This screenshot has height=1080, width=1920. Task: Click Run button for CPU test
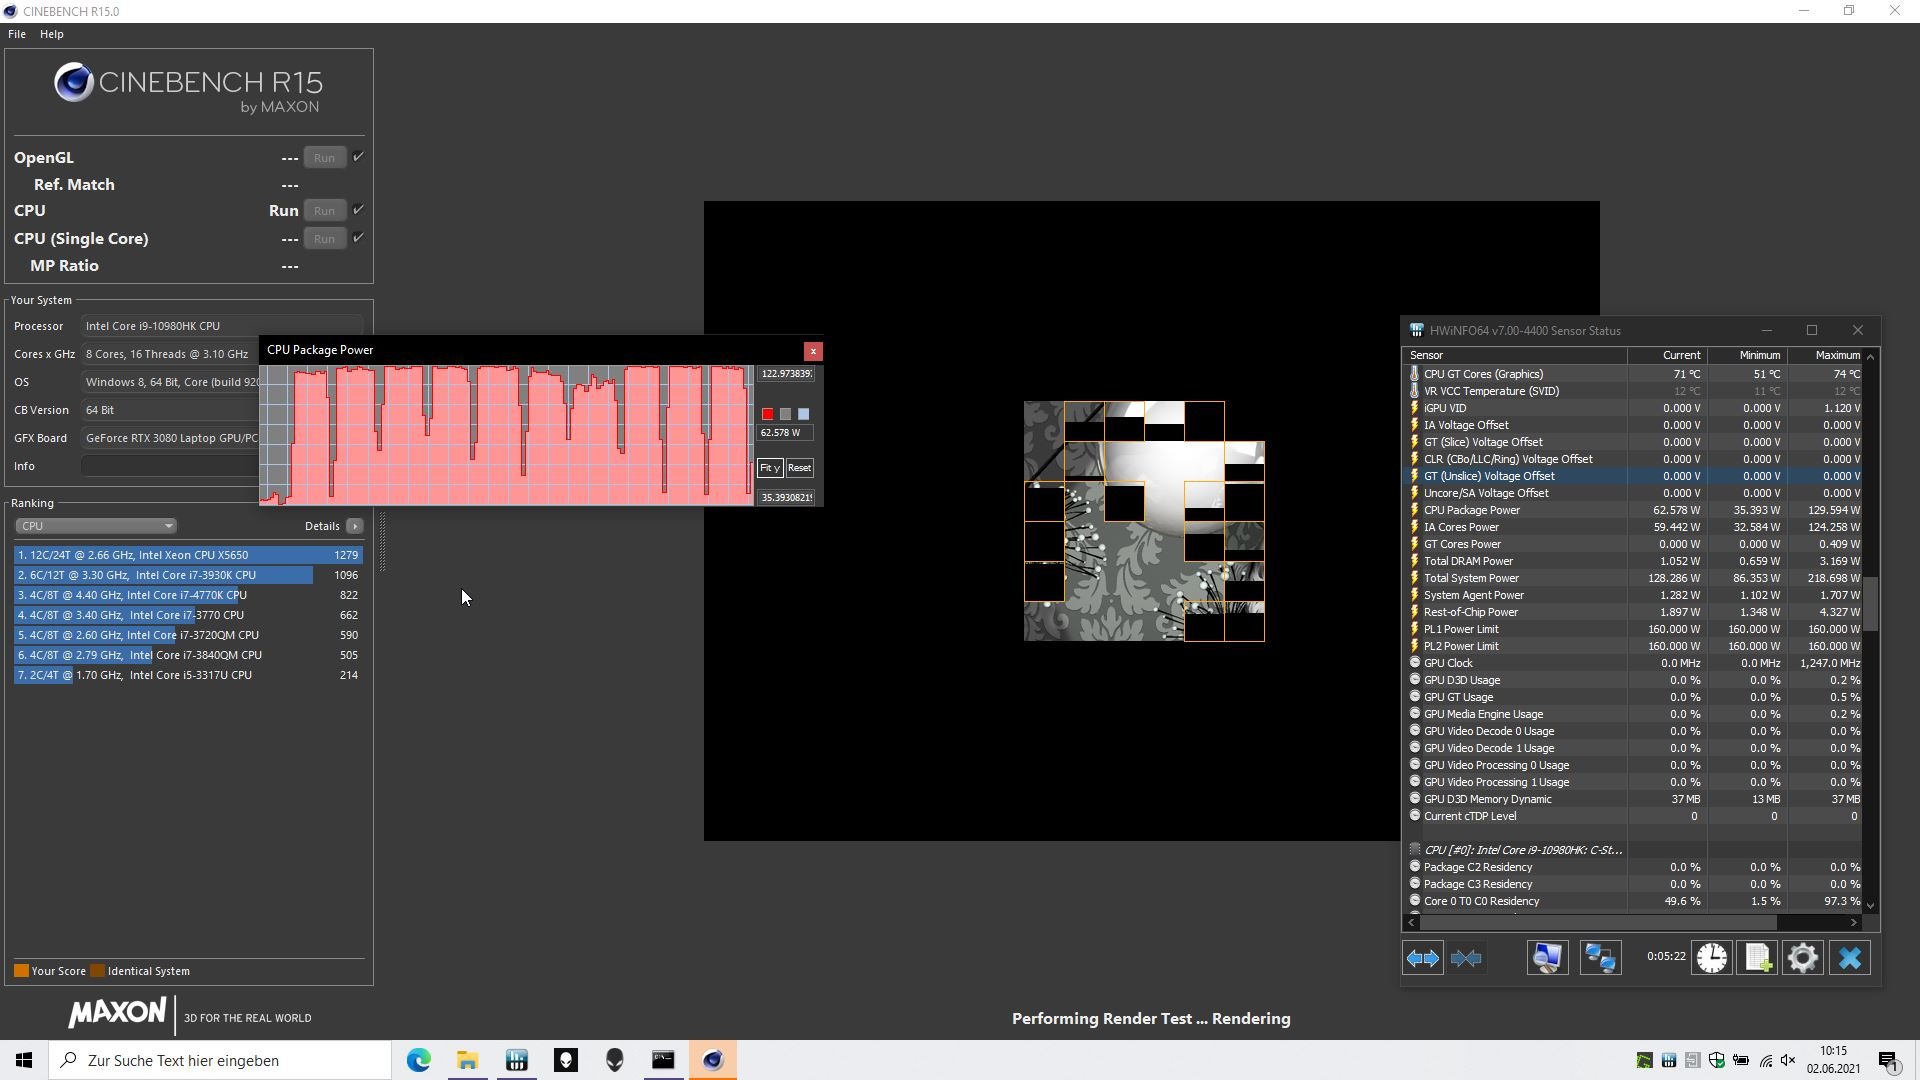tap(324, 210)
